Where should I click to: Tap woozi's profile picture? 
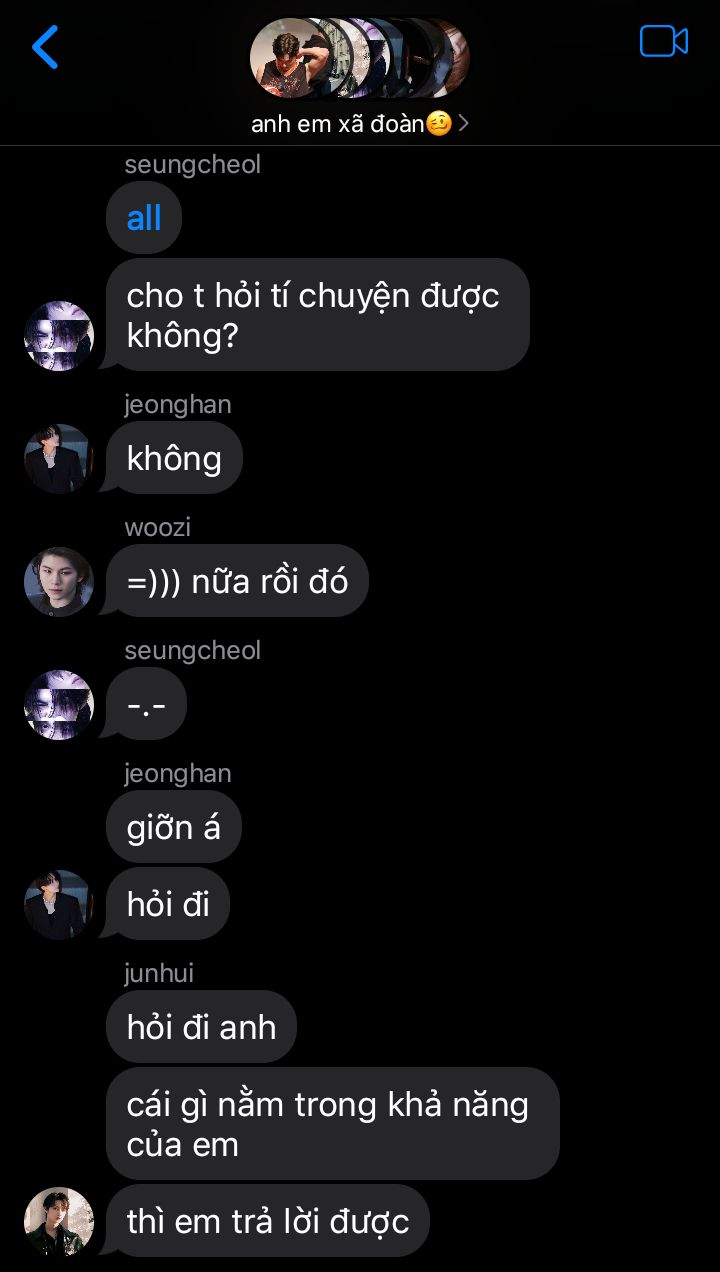click(x=59, y=581)
